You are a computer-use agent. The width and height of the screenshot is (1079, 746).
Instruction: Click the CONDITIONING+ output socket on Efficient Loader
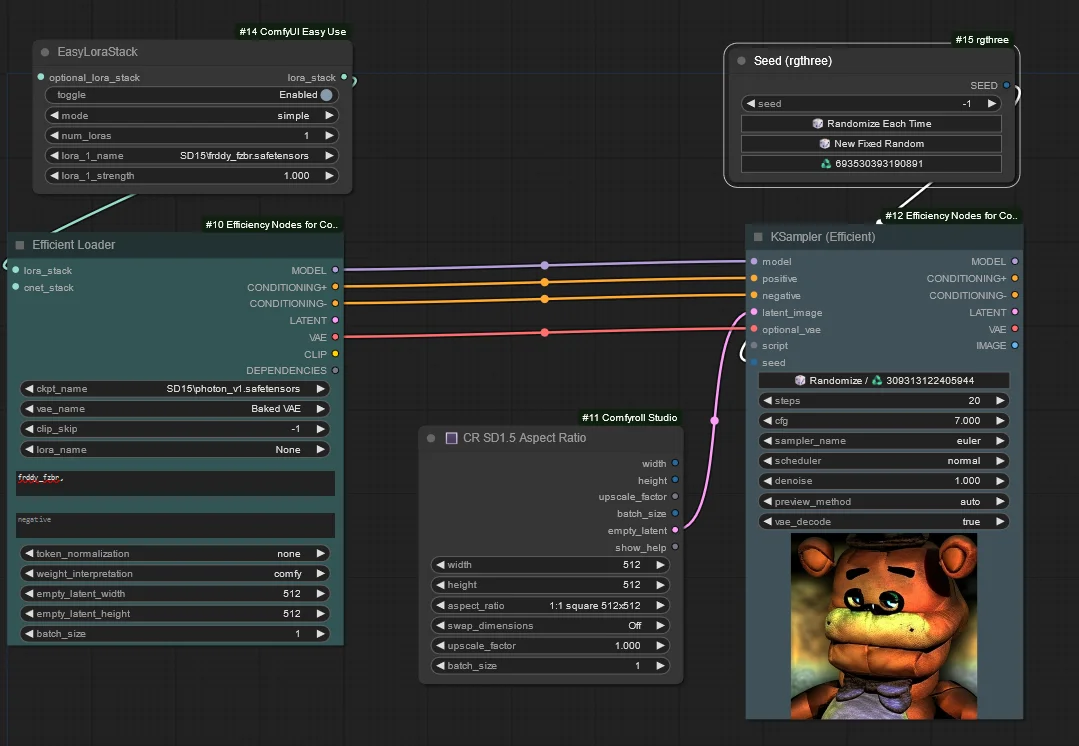(335, 287)
